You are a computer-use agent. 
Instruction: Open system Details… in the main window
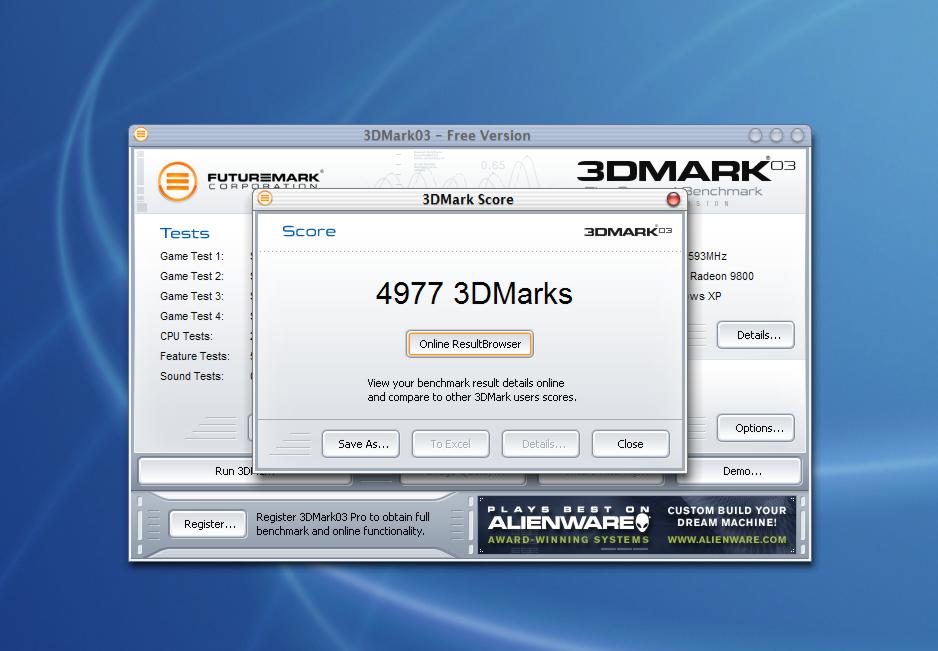(x=756, y=335)
